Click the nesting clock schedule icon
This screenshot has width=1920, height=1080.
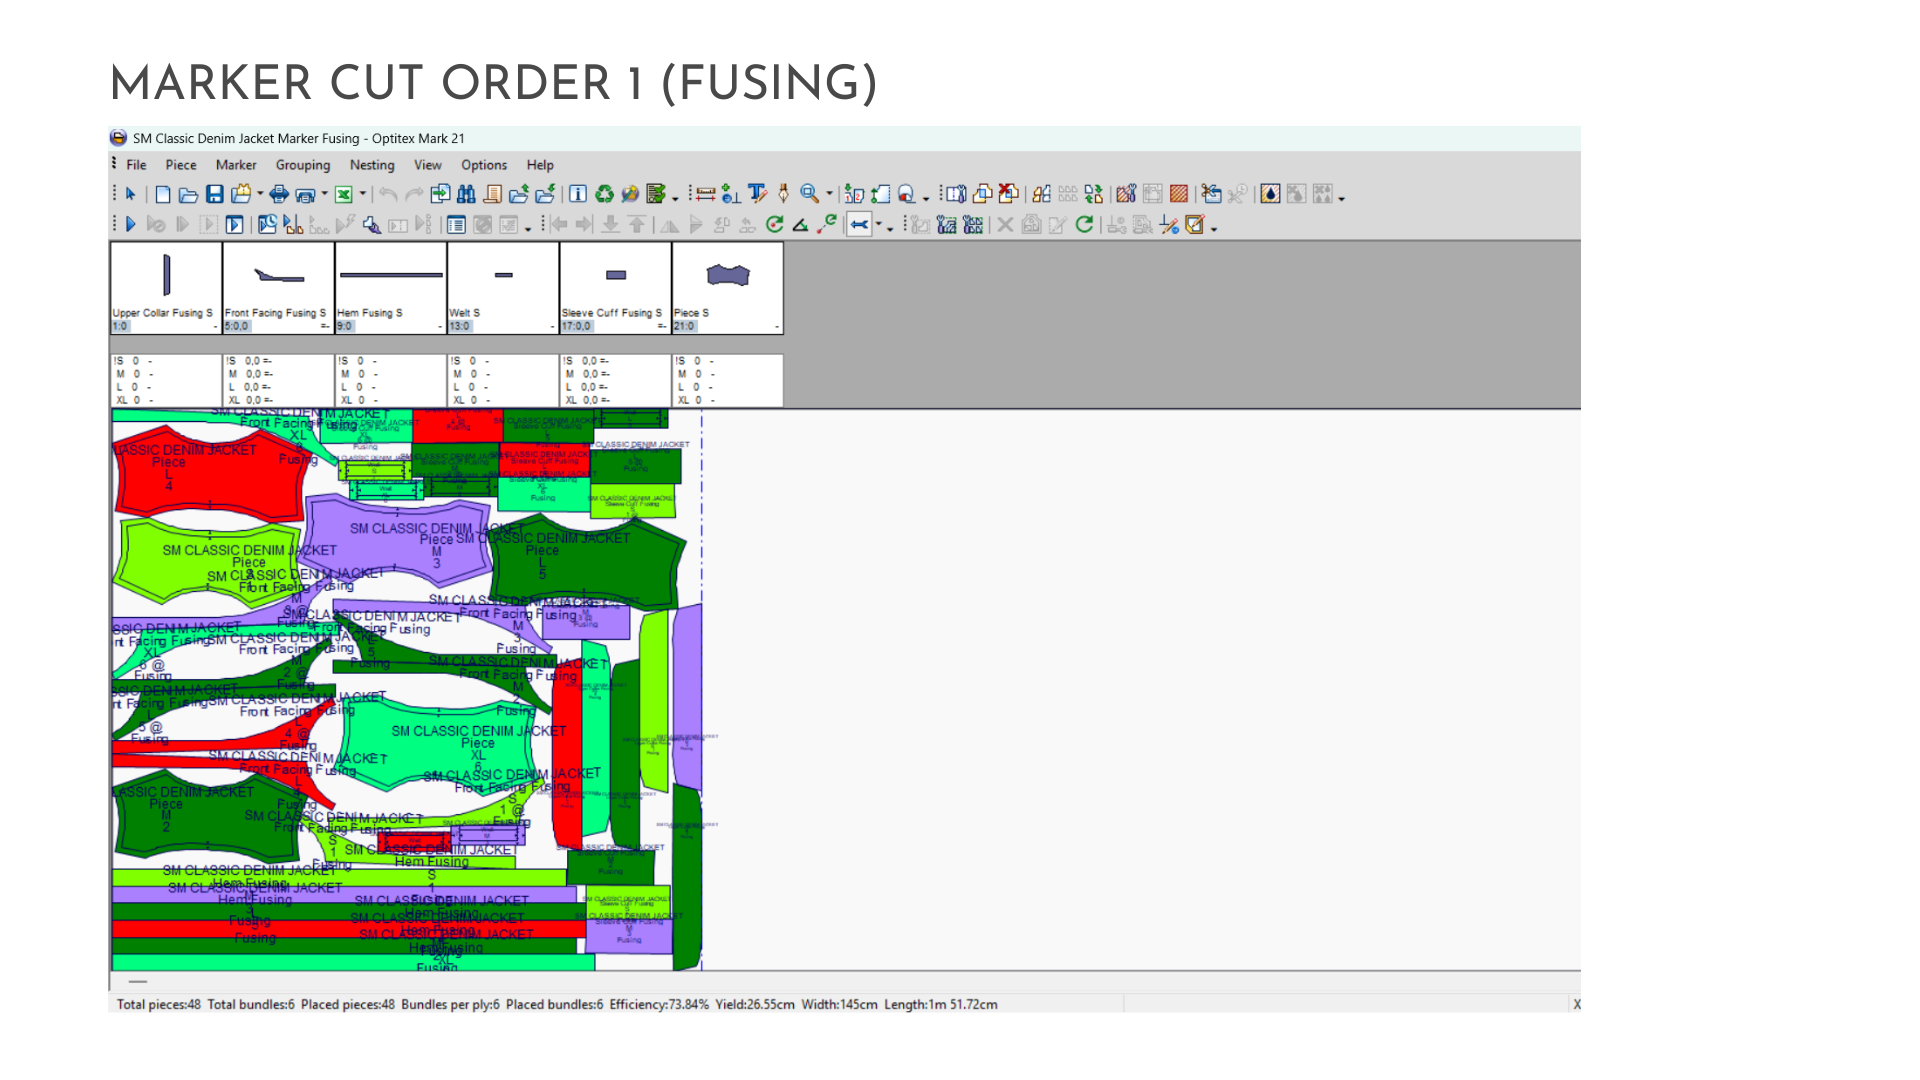click(267, 225)
